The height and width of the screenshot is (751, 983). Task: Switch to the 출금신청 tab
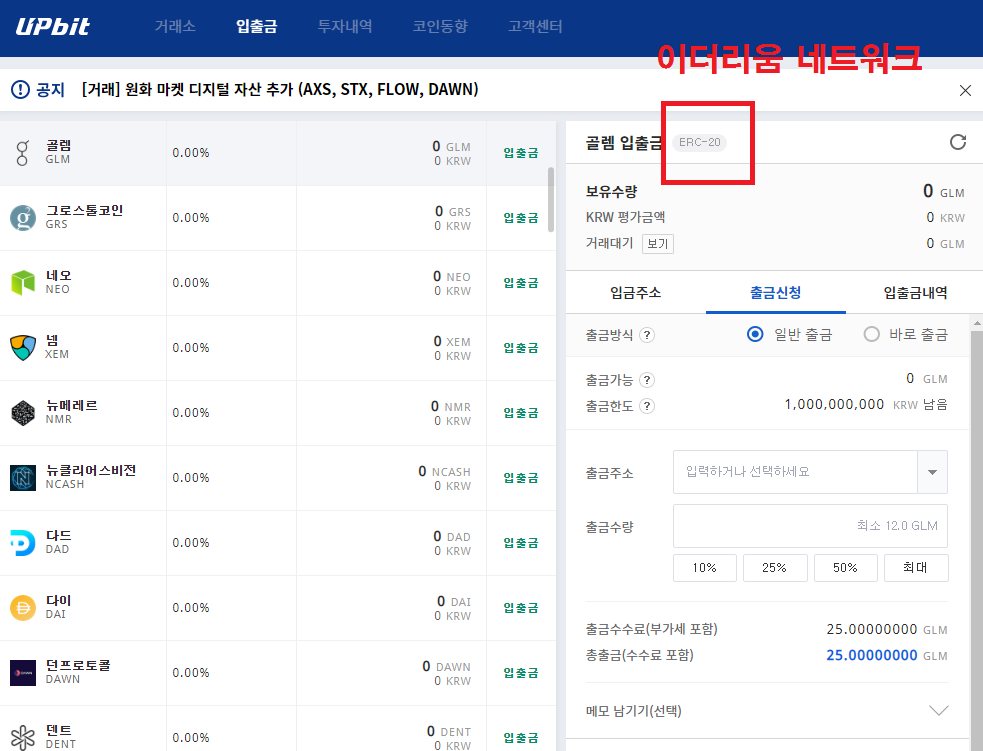pyautogui.click(x=775, y=293)
